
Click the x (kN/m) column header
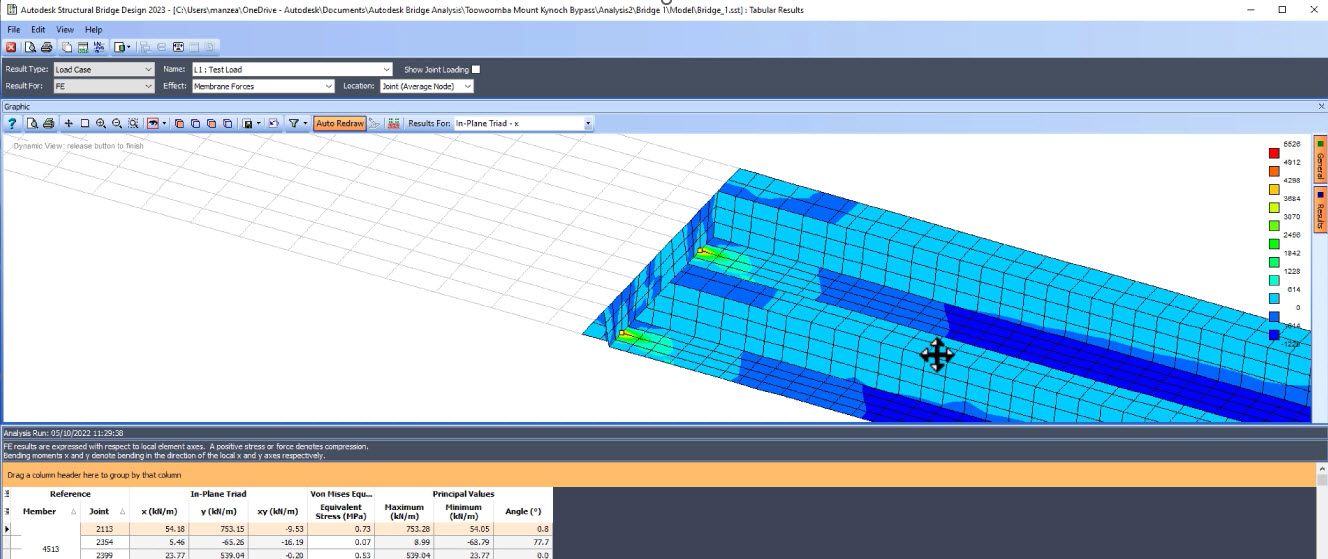[159, 511]
